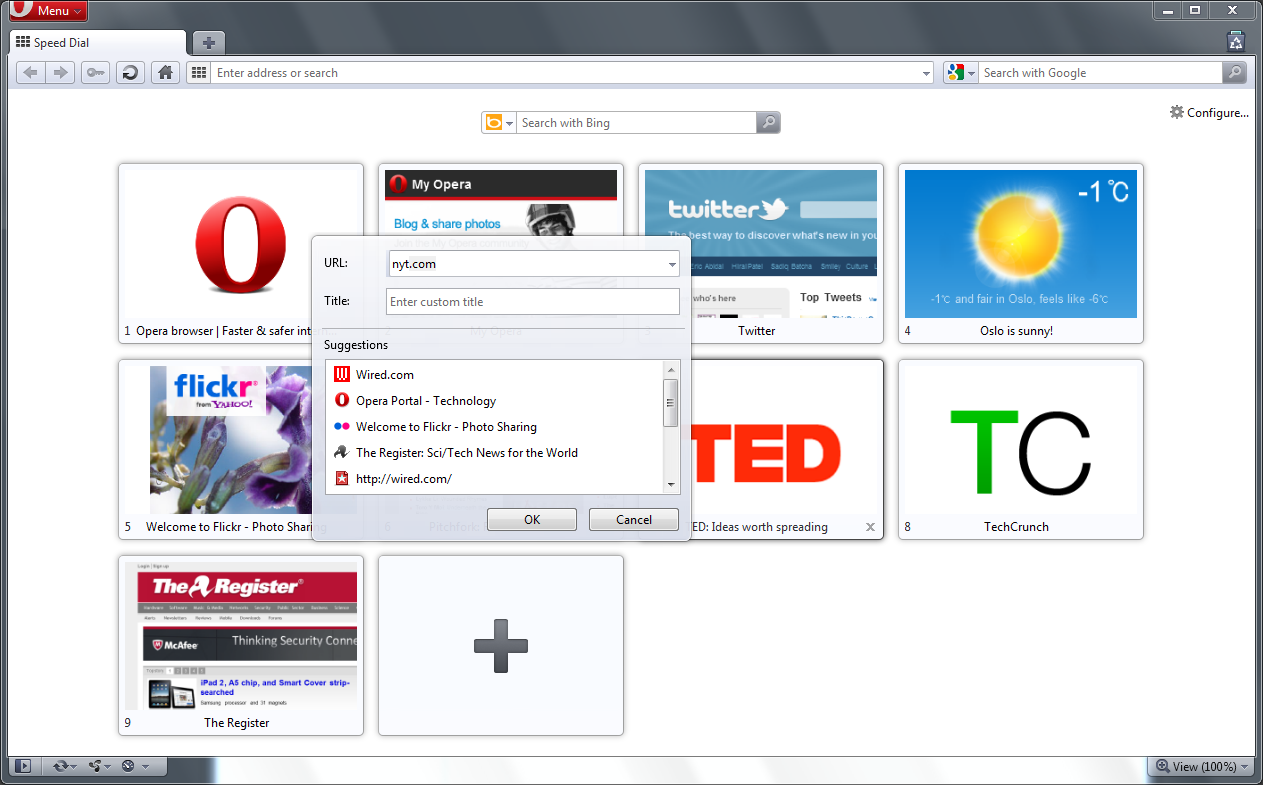The height and width of the screenshot is (785, 1263).
Task: Confirm the dialog with OK
Action: click(532, 520)
